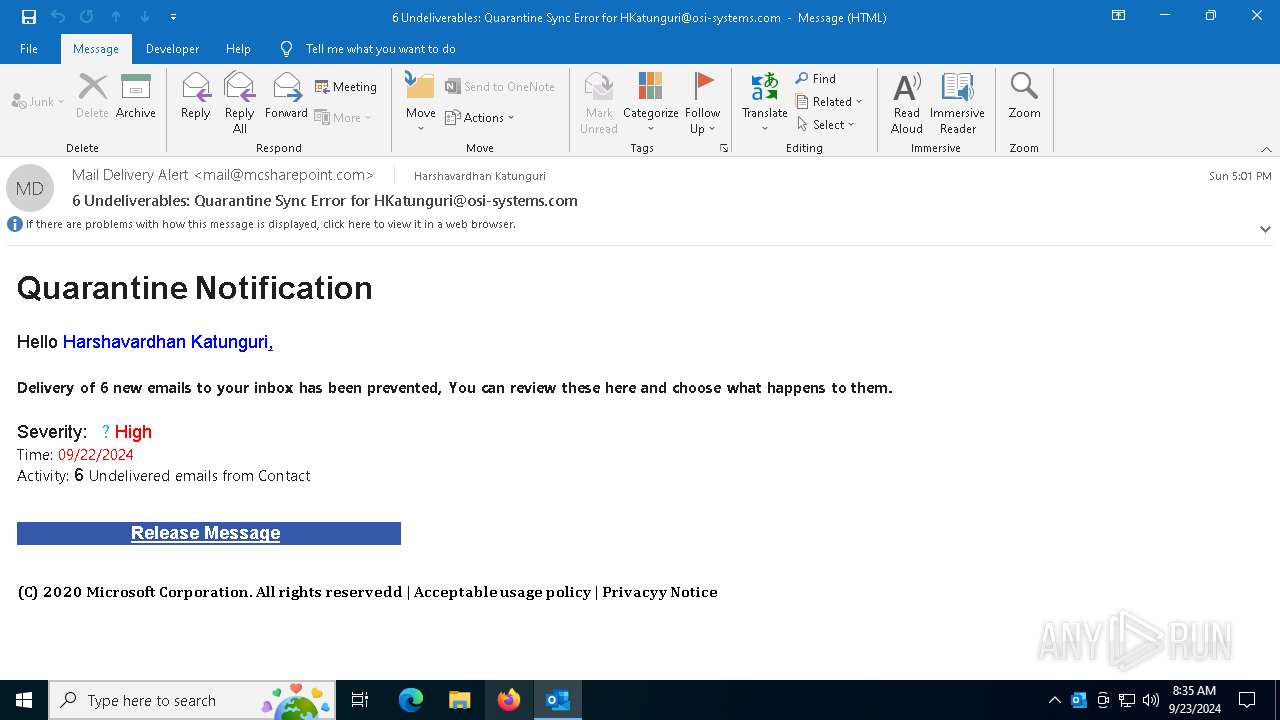
Task: Open the Related dropdown
Action: [x=829, y=101]
